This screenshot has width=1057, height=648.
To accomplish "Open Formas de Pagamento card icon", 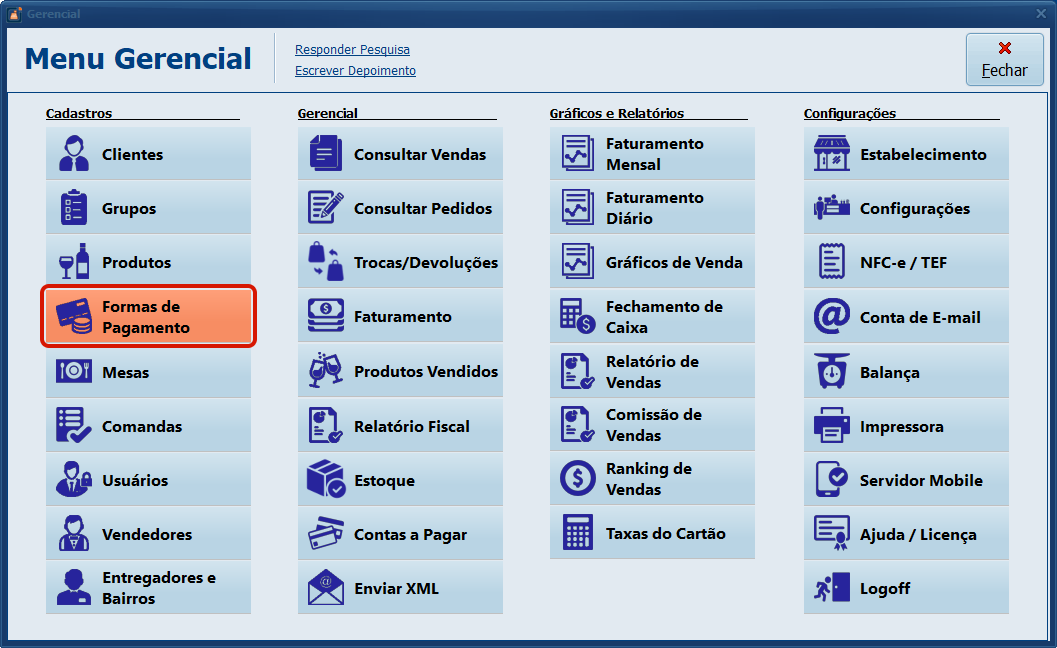I will [74, 317].
